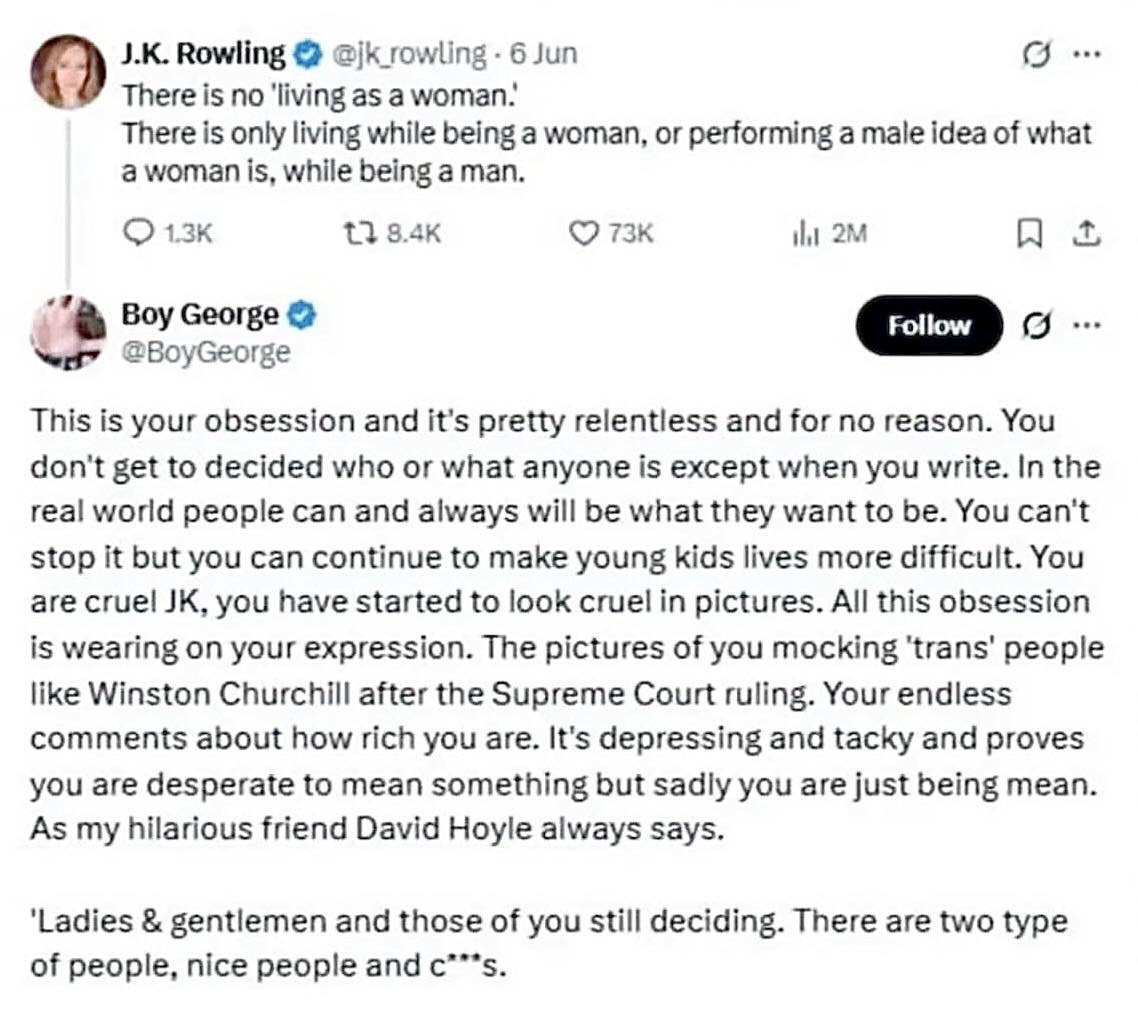Click Boy George's verified badge
The image size is (1138, 1028).
click(303, 316)
